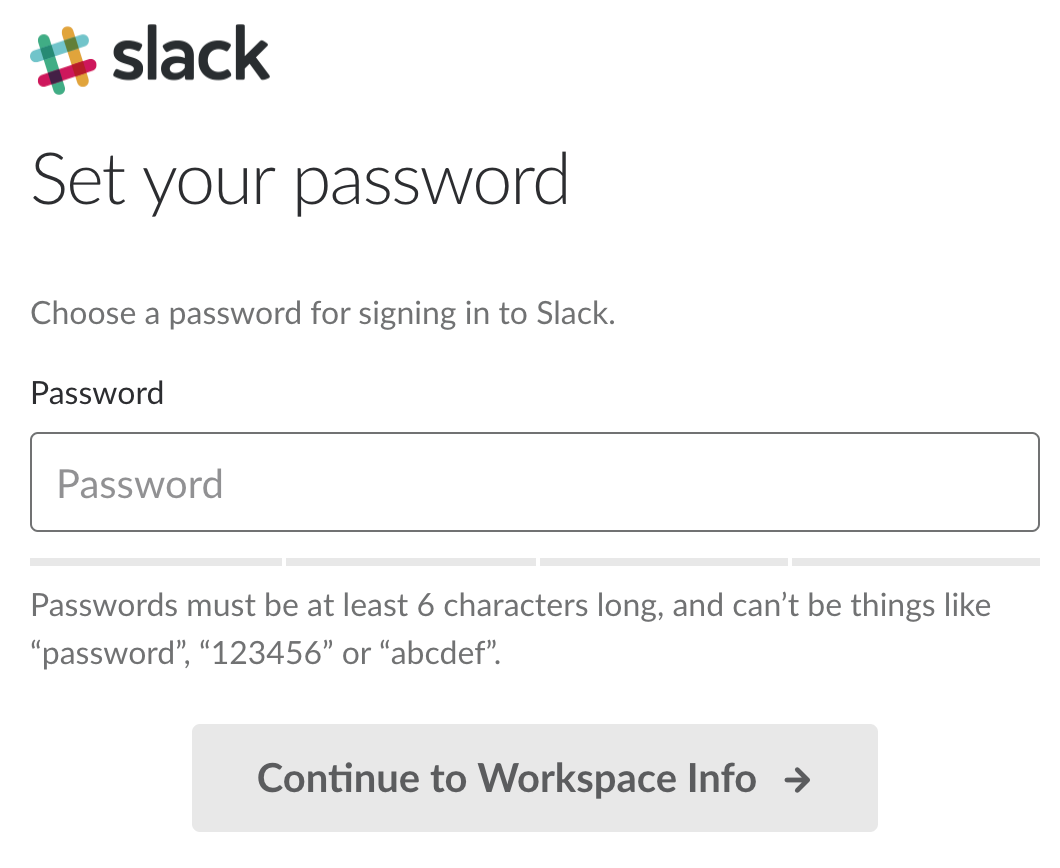Click the black "slack" wordmark text
Screen dimensions: 1060x868
click(191, 58)
